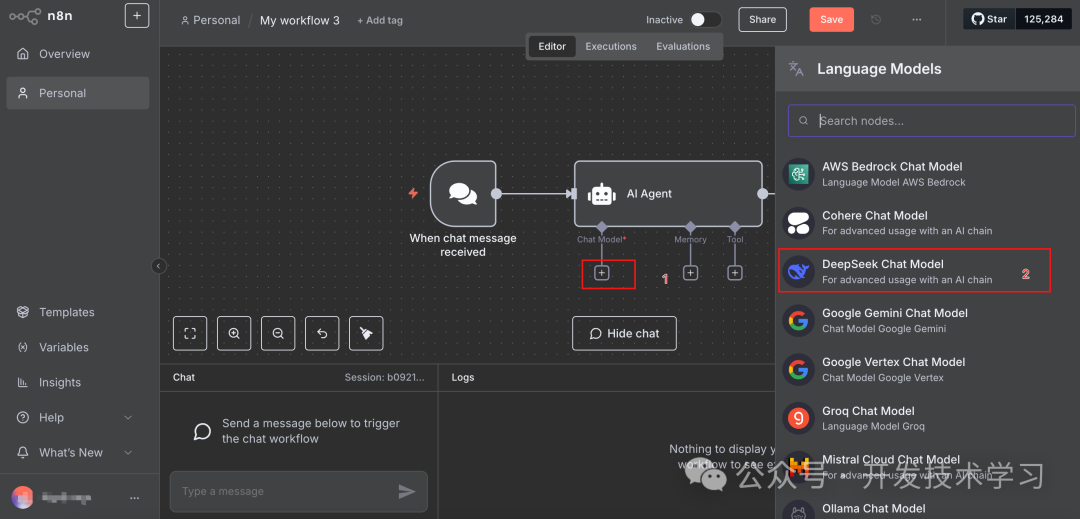Add a Chat Model sub-node with plus
1080x519 pixels.
point(602,273)
